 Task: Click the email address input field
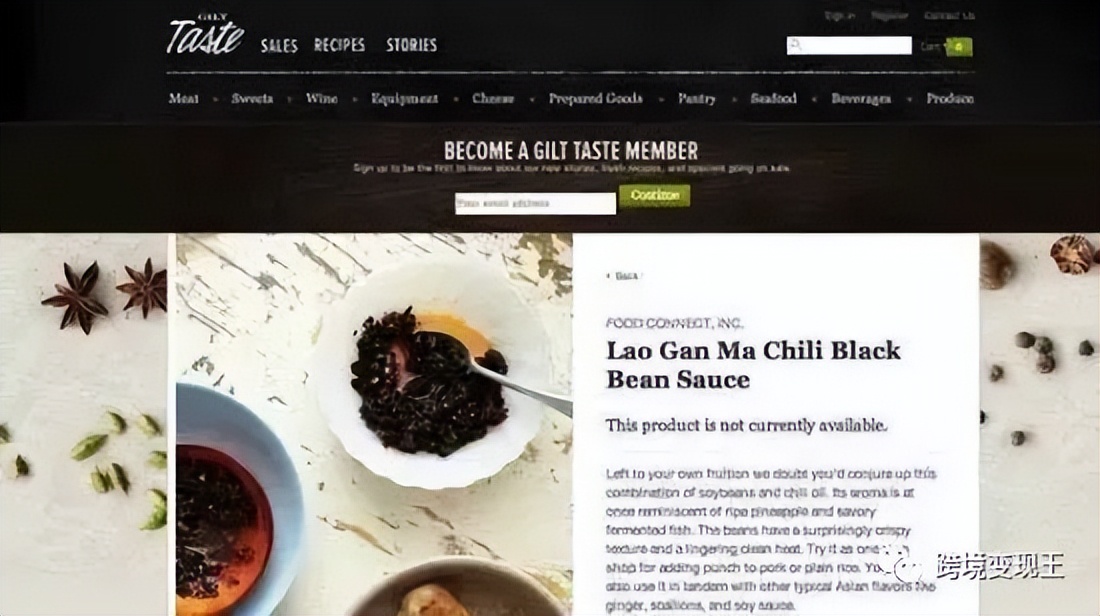coord(535,203)
